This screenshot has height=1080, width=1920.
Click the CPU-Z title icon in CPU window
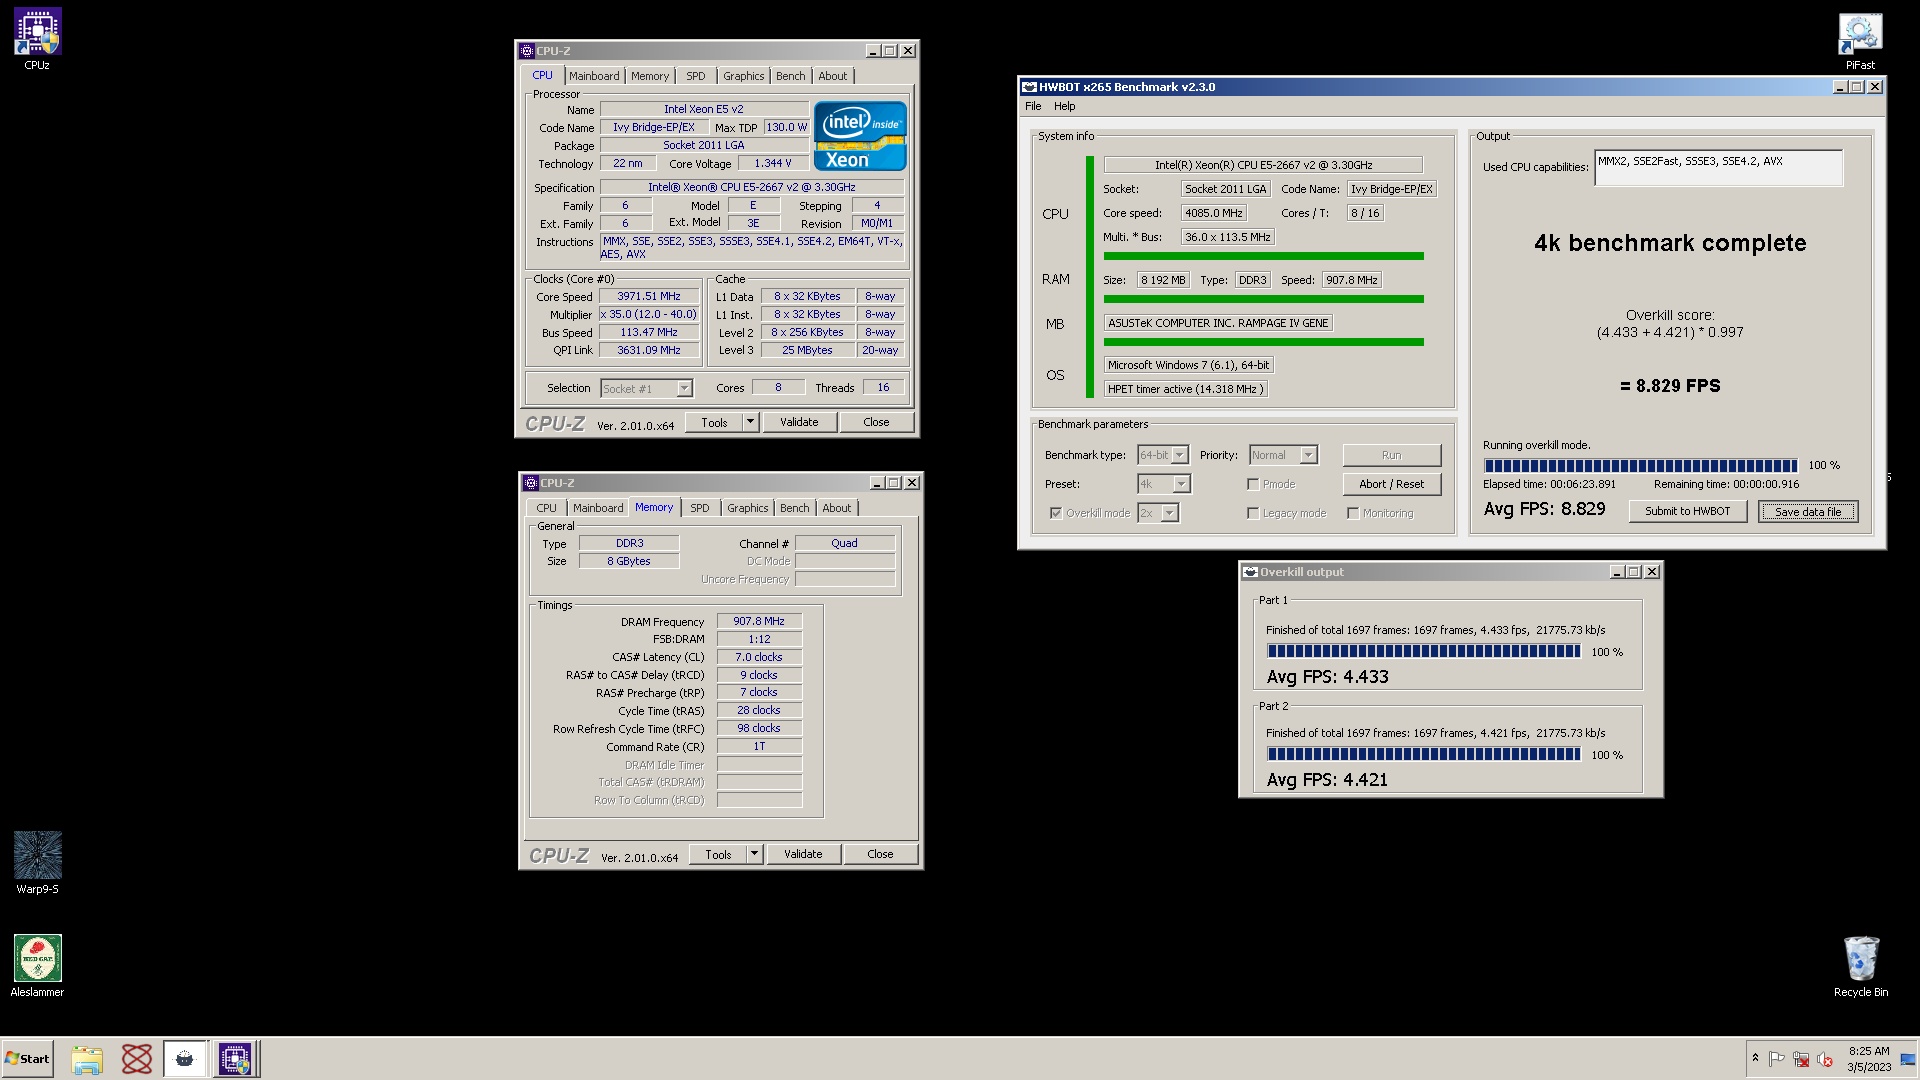tap(527, 51)
